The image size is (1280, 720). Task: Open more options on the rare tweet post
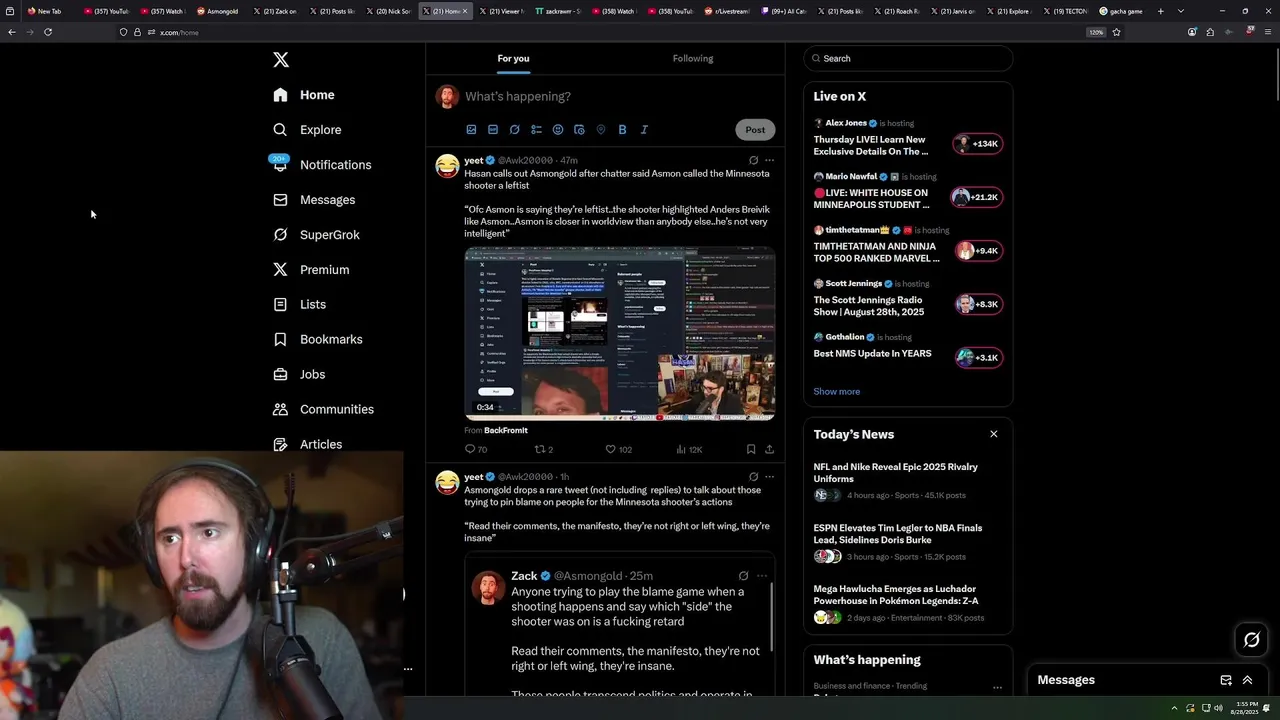point(769,477)
